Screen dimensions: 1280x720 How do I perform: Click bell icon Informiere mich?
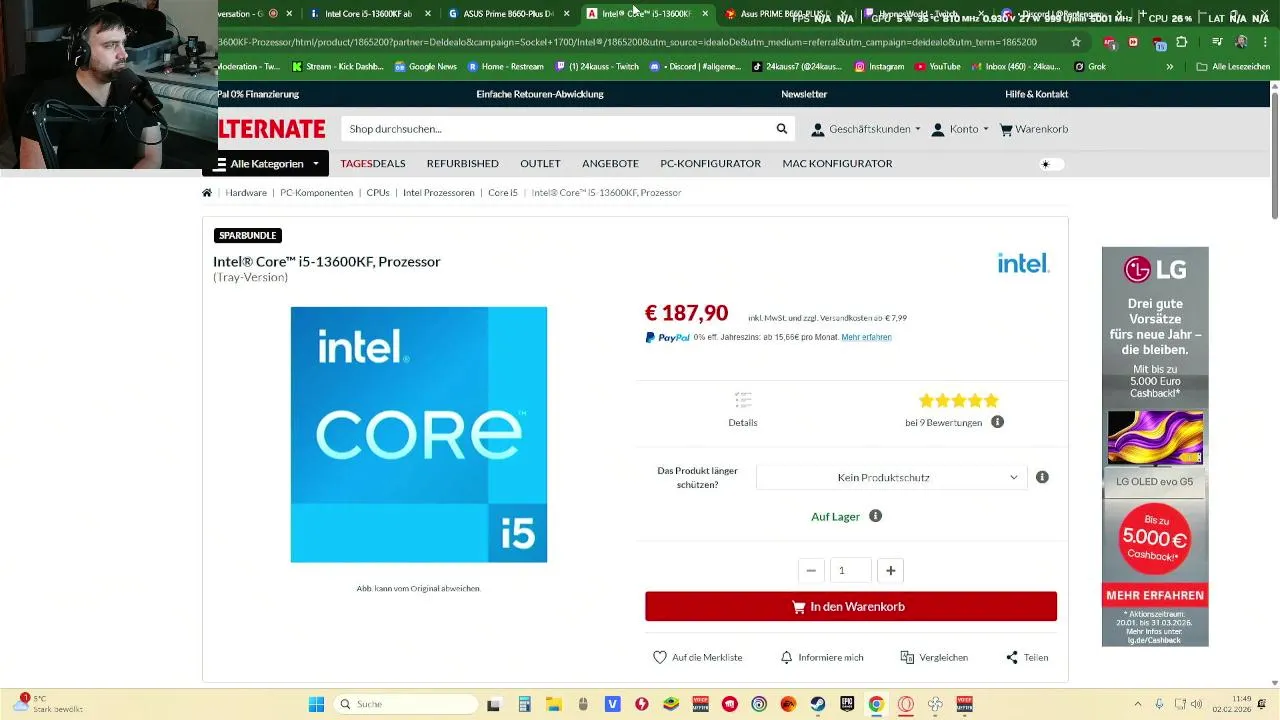click(786, 657)
